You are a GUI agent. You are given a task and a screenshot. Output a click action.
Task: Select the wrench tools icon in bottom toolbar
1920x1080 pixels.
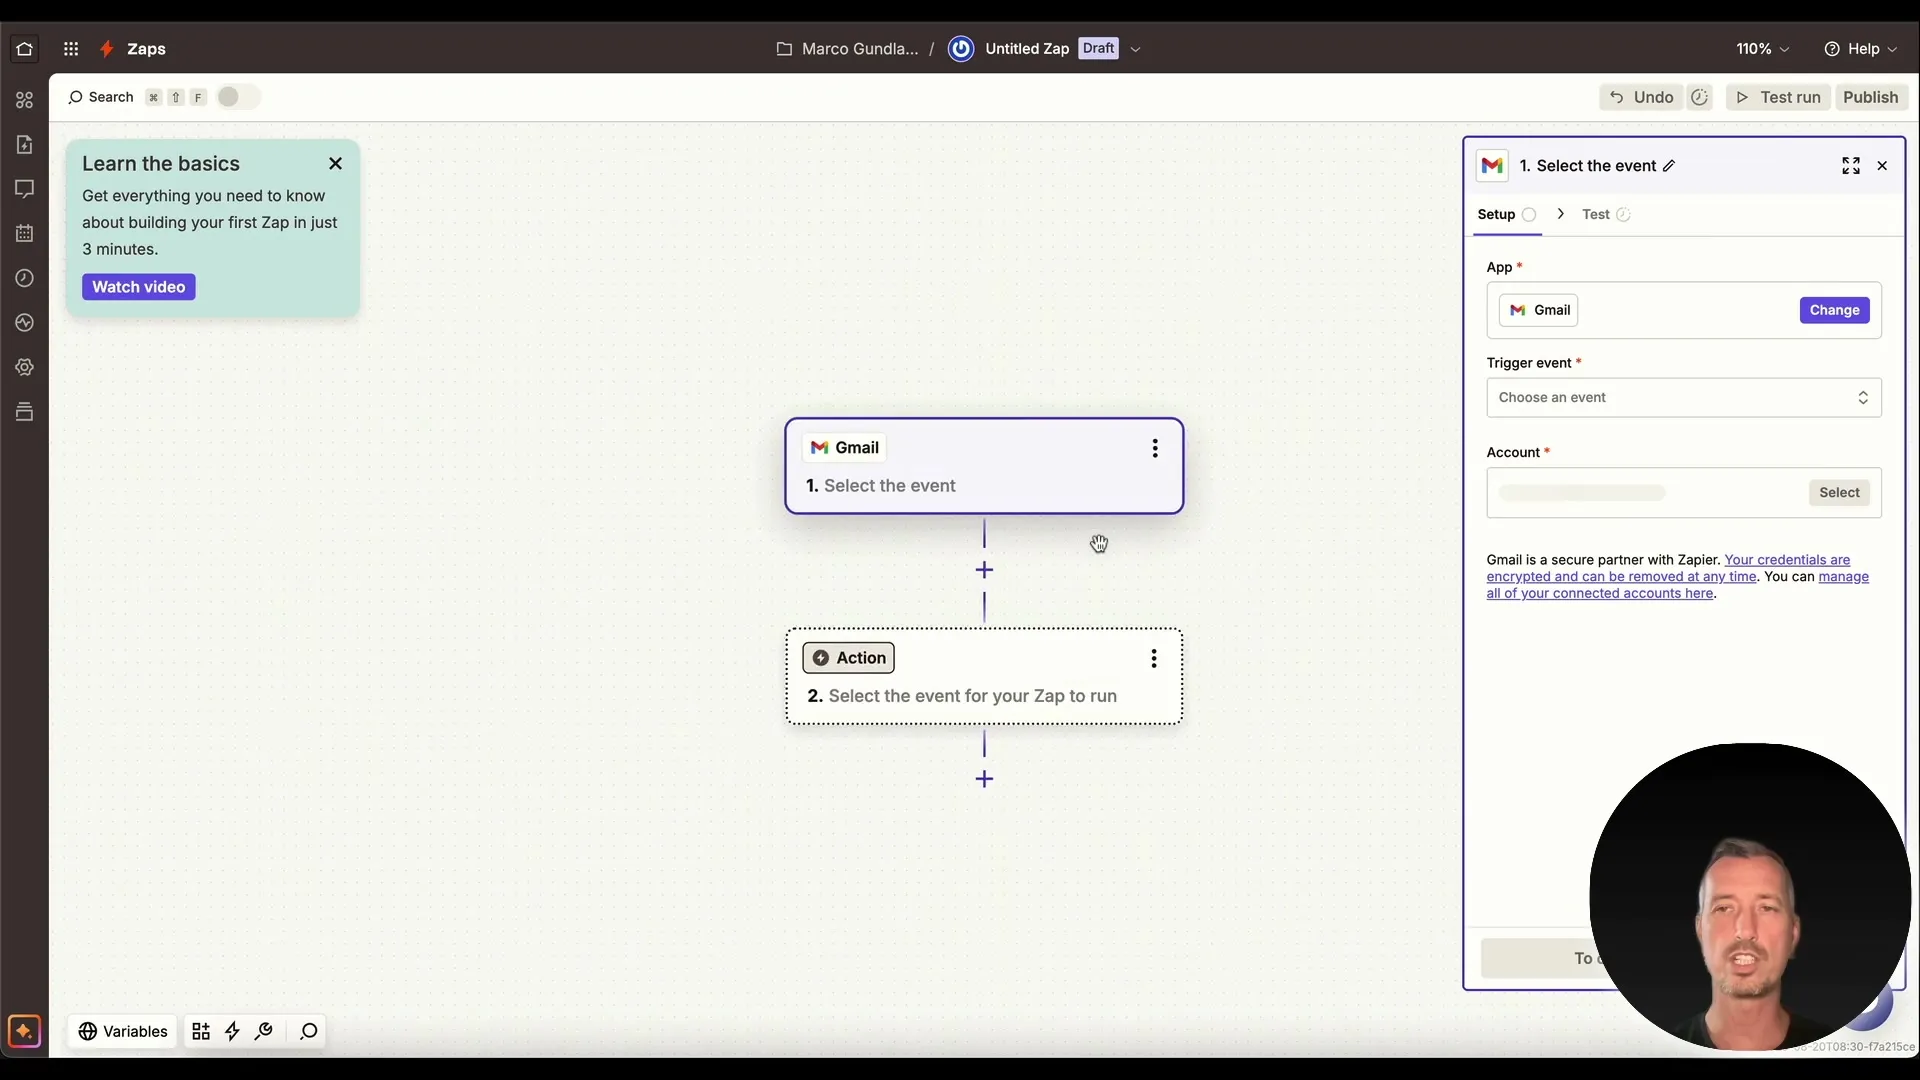click(263, 1031)
